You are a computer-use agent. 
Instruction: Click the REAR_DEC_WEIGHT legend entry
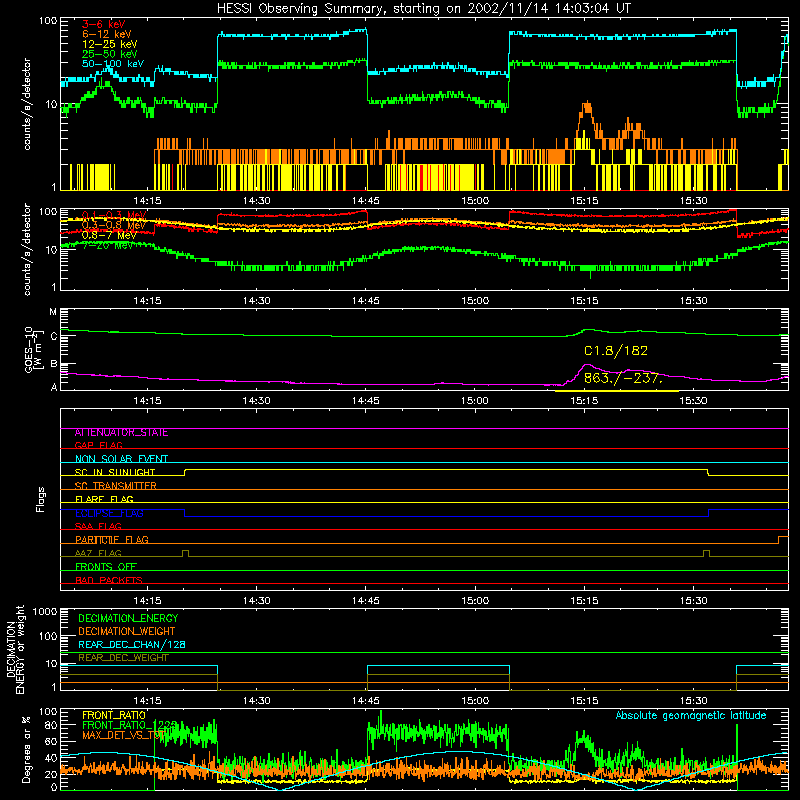tap(123, 658)
